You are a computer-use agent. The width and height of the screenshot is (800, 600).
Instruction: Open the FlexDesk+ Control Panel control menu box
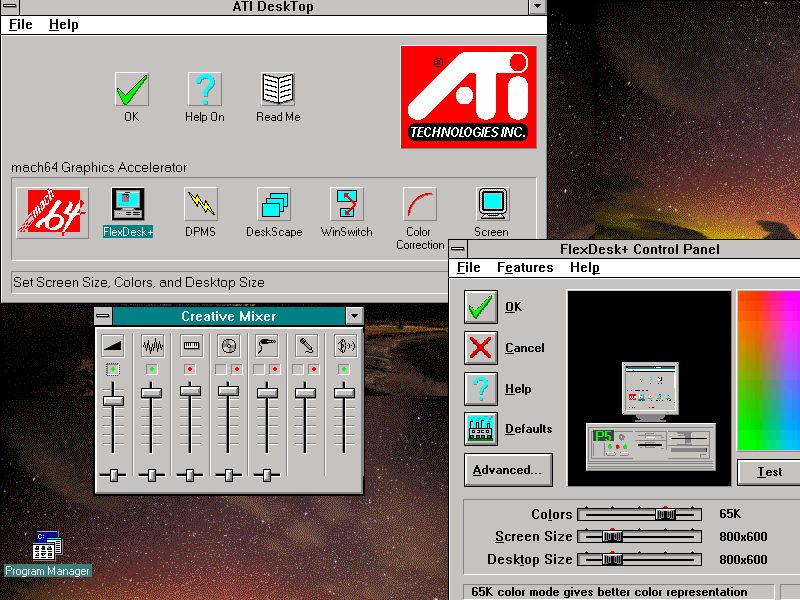tap(458, 249)
